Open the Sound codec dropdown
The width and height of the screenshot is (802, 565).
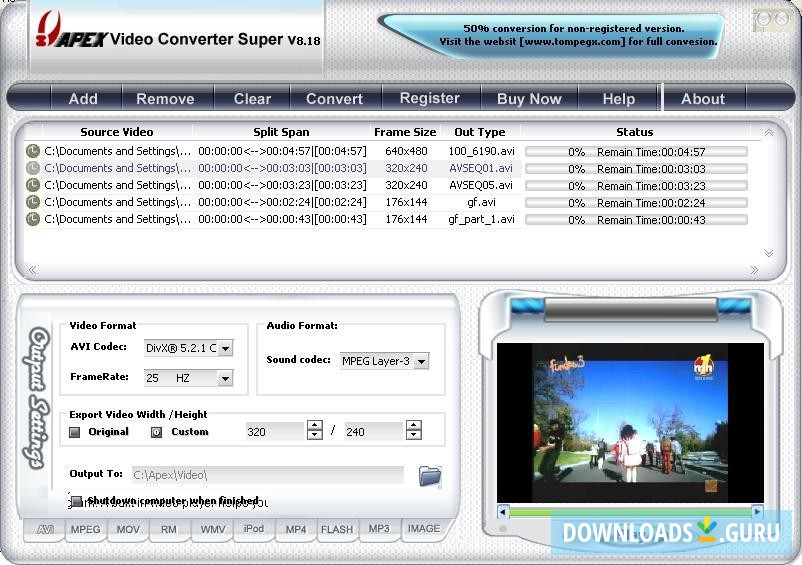421,361
